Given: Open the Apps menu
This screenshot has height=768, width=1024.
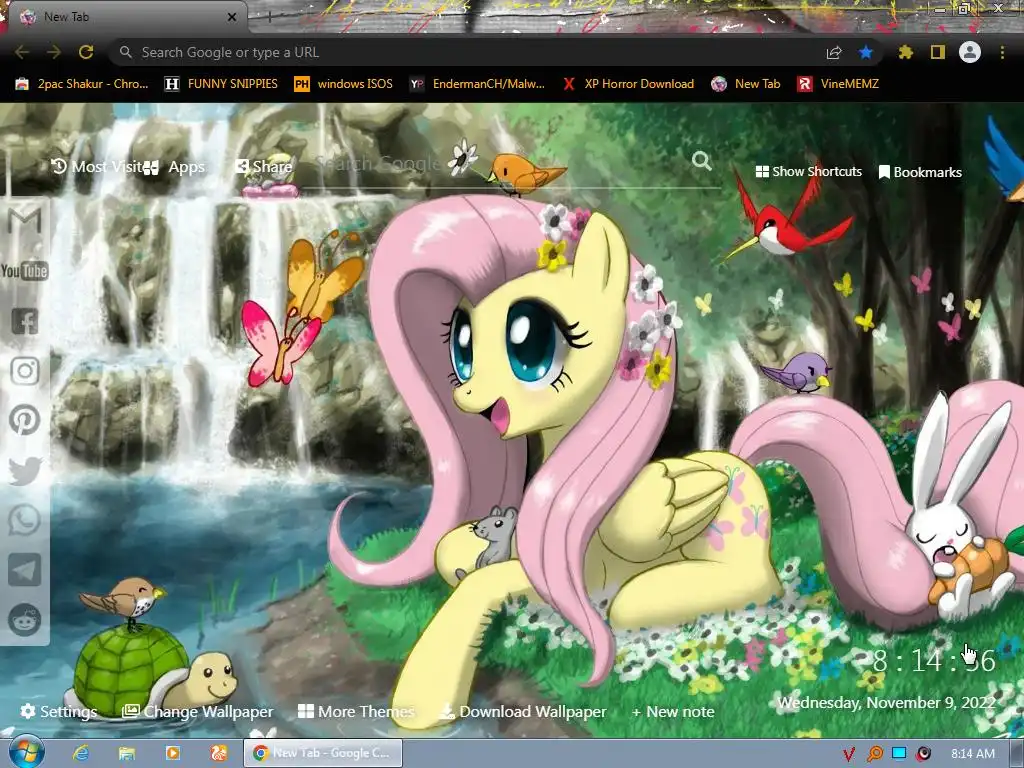Looking at the screenshot, I should (x=174, y=167).
